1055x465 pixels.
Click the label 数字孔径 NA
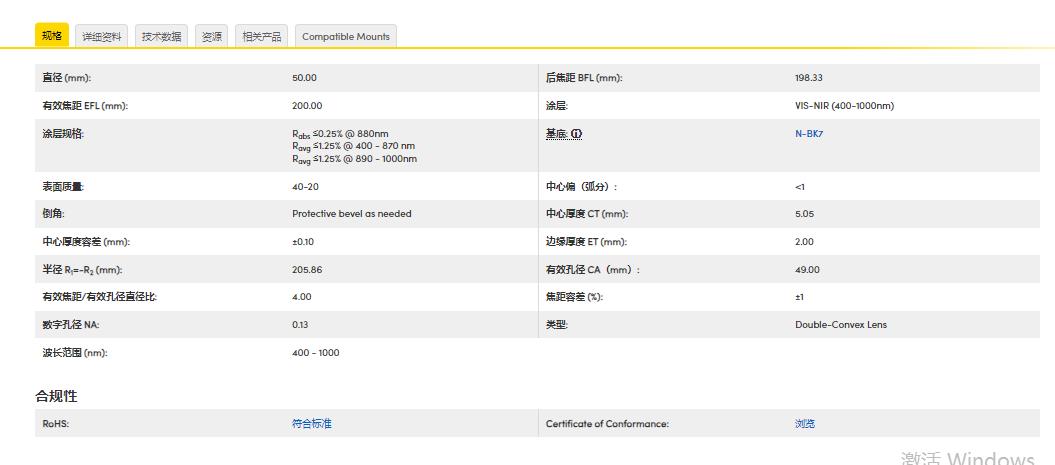click(x=71, y=324)
